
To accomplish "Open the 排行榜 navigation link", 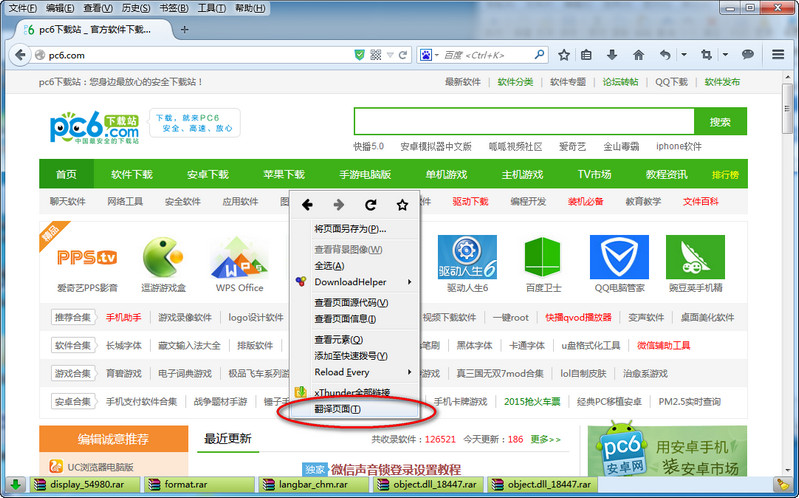I will tap(726, 175).
